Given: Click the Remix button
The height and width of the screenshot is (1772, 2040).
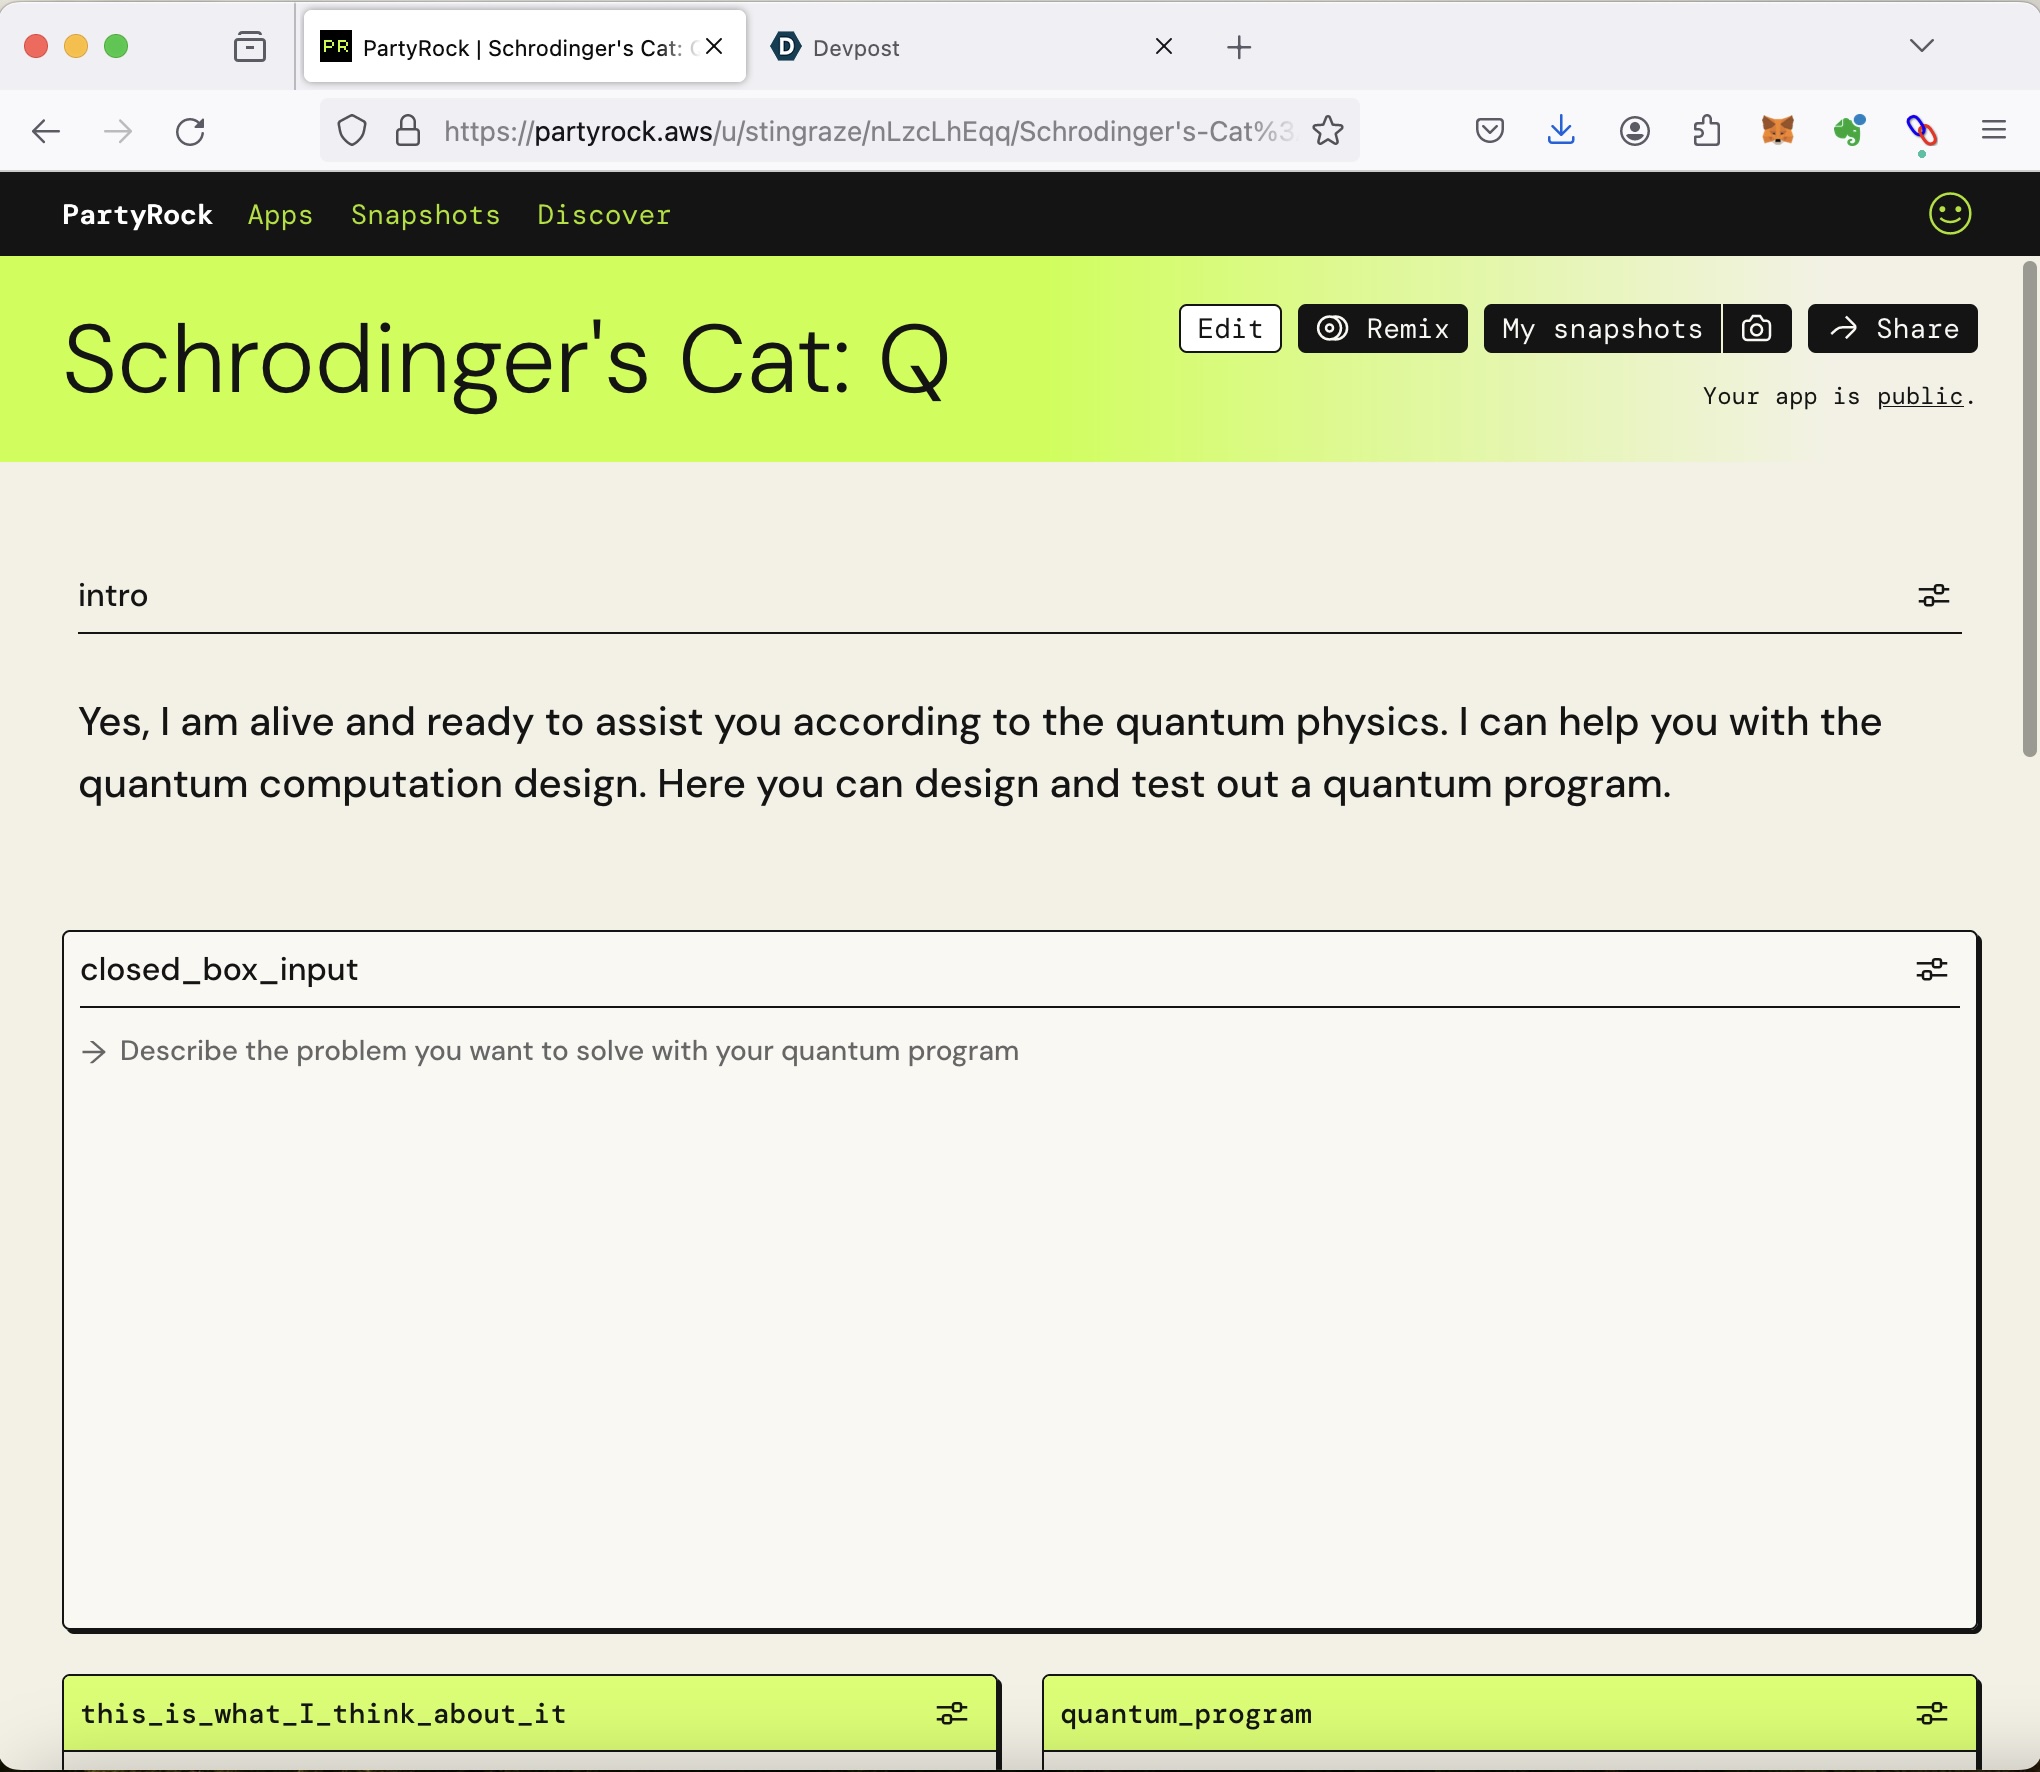Looking at the screenshot, I should (x=1382, y=329).
